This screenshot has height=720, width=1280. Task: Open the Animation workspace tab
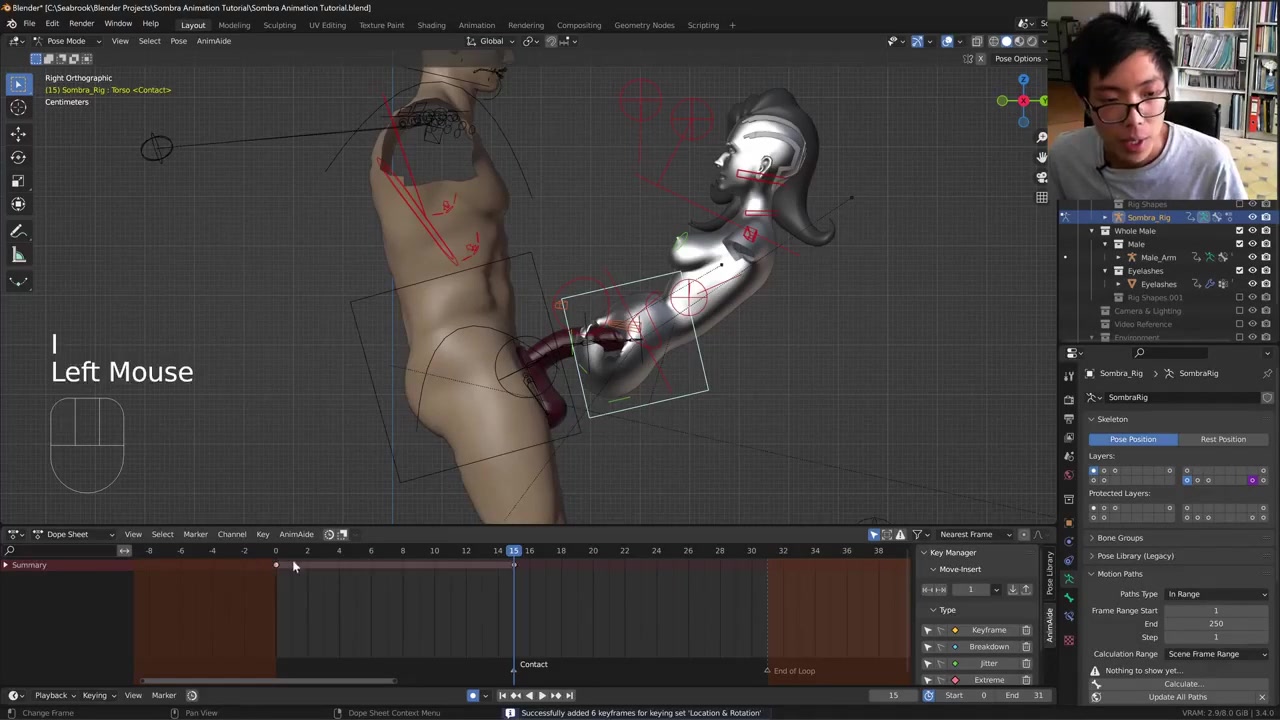click(x=476, y=25)
